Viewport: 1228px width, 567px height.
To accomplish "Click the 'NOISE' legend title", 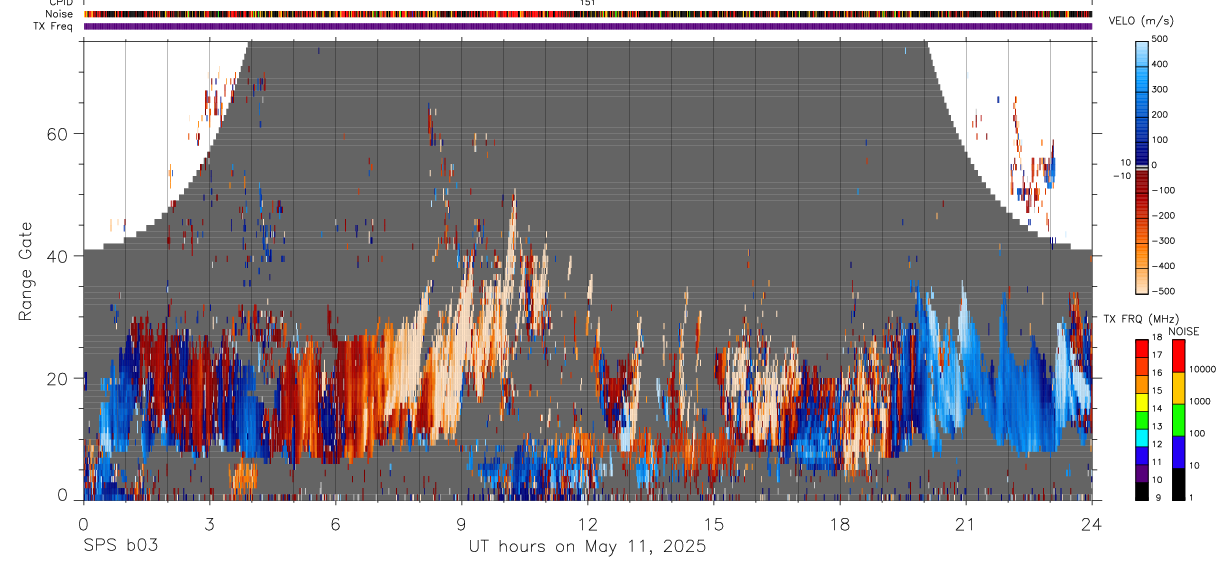I will pyautogui.click(x=1183, y=331).
